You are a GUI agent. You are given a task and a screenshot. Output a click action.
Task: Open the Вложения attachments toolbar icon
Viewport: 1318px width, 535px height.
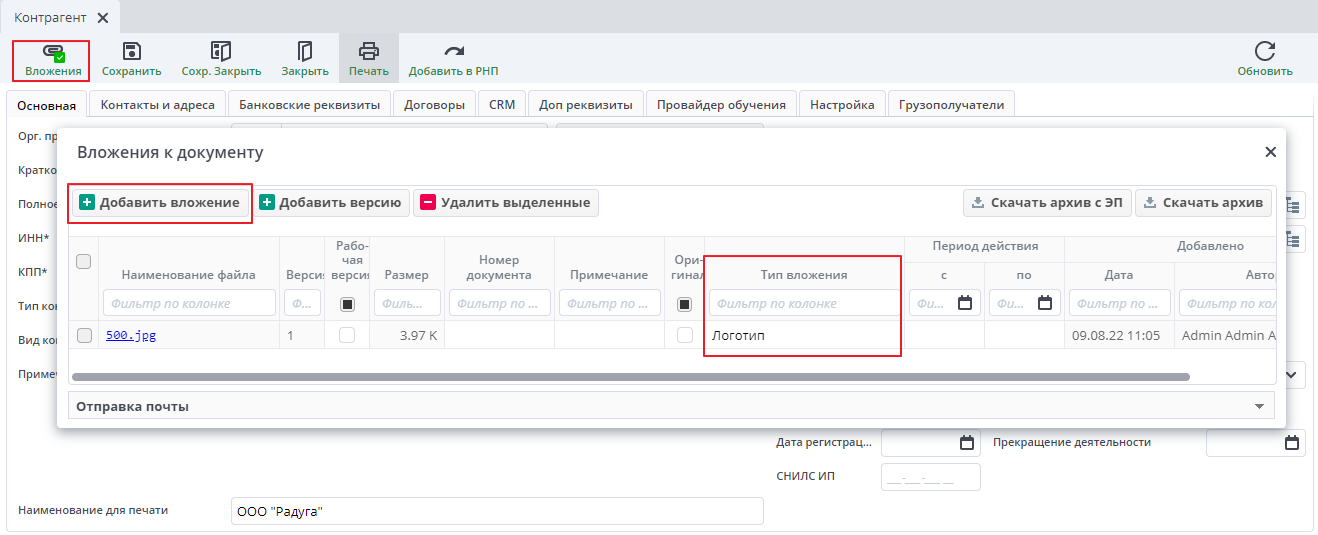pos(53,60)
